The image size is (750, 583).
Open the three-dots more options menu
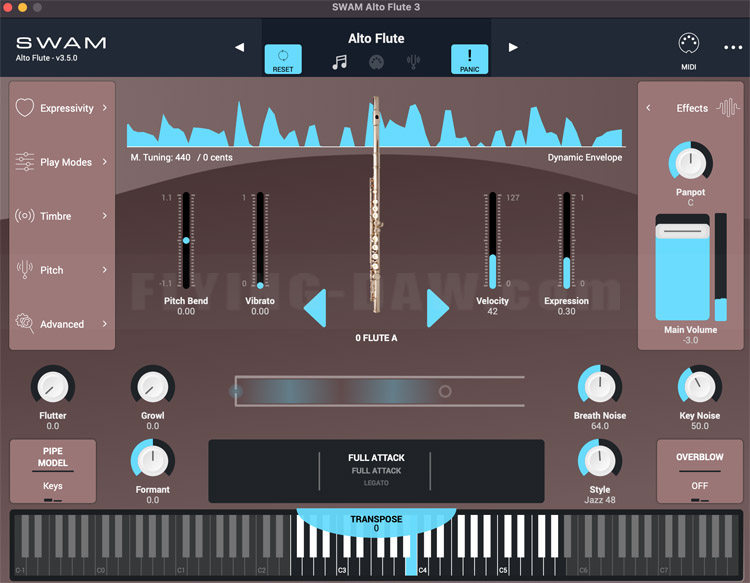coord(733,47)
